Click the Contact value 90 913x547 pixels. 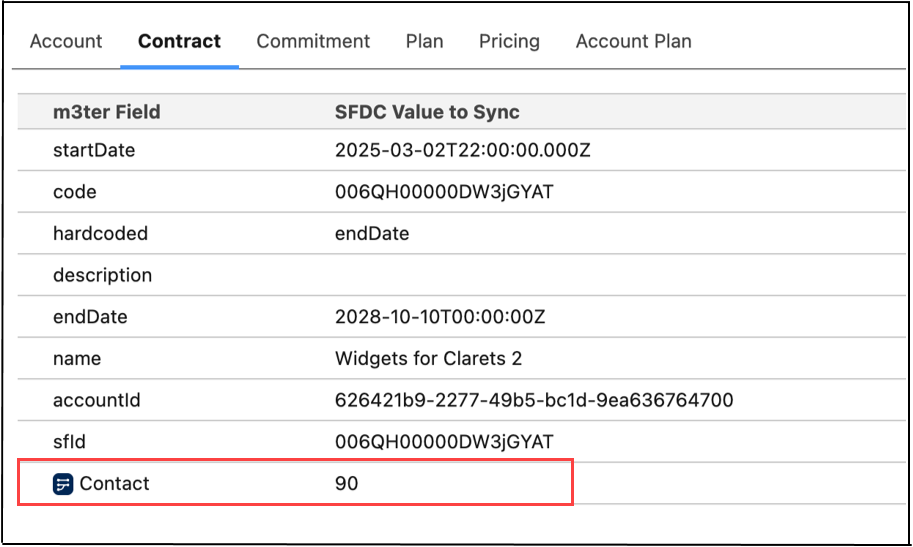[x=347, y=484]
